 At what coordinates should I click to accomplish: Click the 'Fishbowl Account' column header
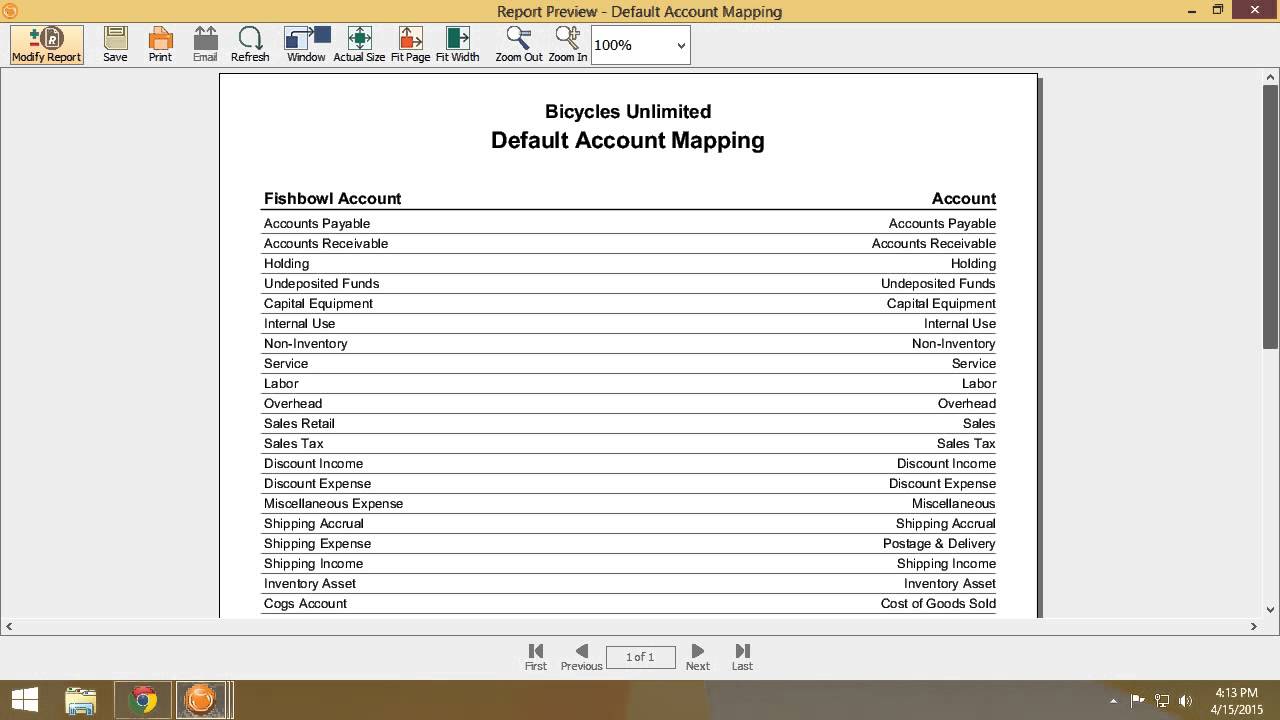click(332, 198)
